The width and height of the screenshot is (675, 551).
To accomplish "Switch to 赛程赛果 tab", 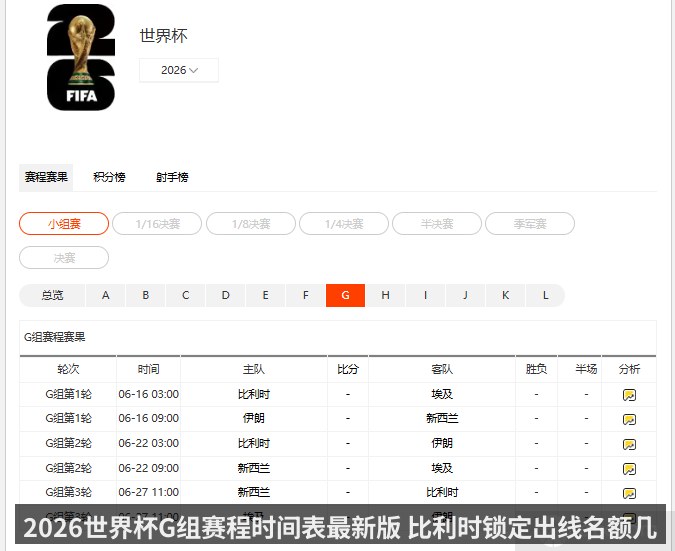I will tap(46, 177).
